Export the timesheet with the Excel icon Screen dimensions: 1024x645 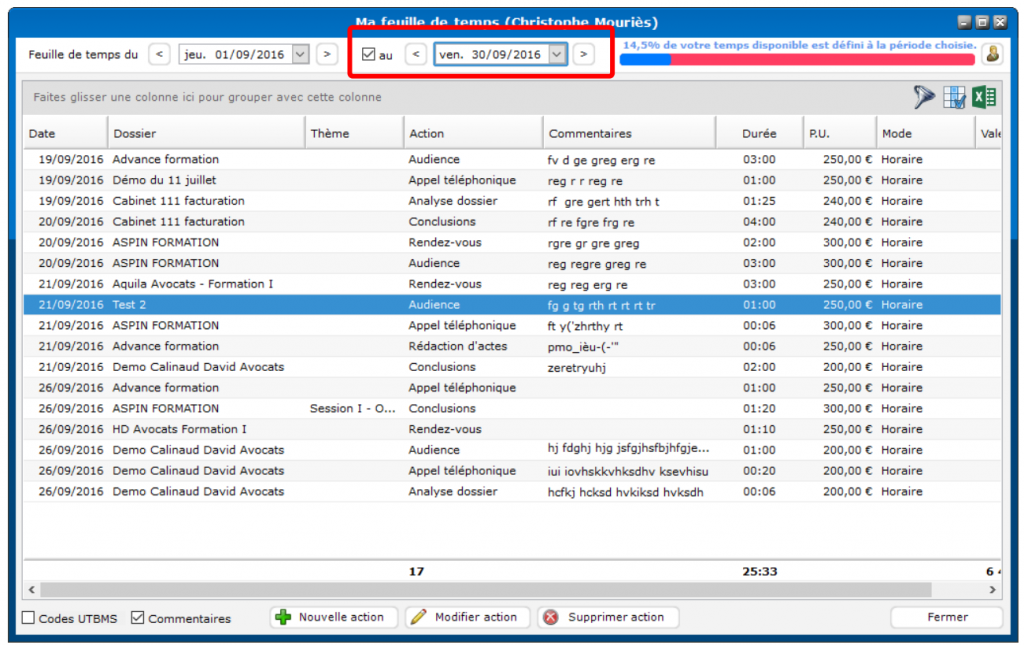coord(985,97)
